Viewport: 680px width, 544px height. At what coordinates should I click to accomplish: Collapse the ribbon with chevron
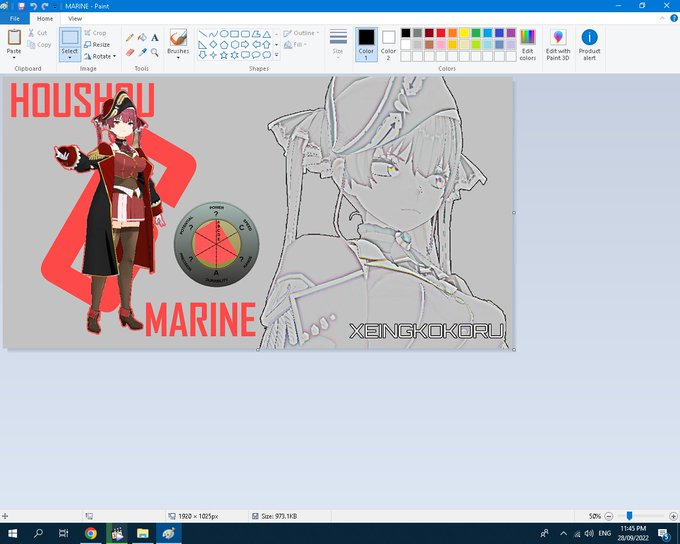click(x=662, y=18)
